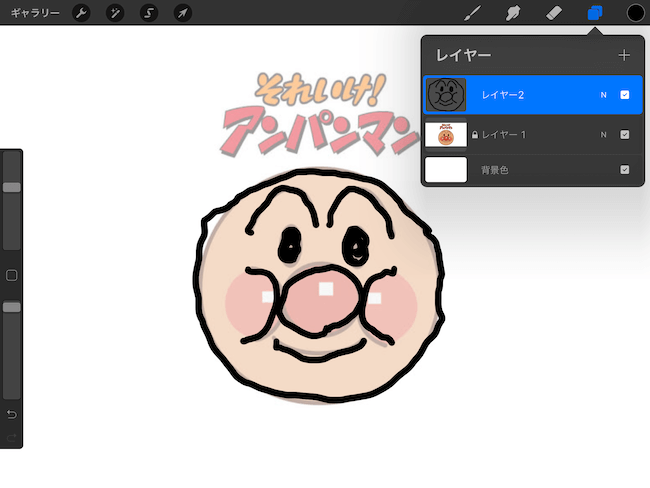650x488 pixels.
Task: Click the brush size slider handle
Action: [x=12, y=187]
